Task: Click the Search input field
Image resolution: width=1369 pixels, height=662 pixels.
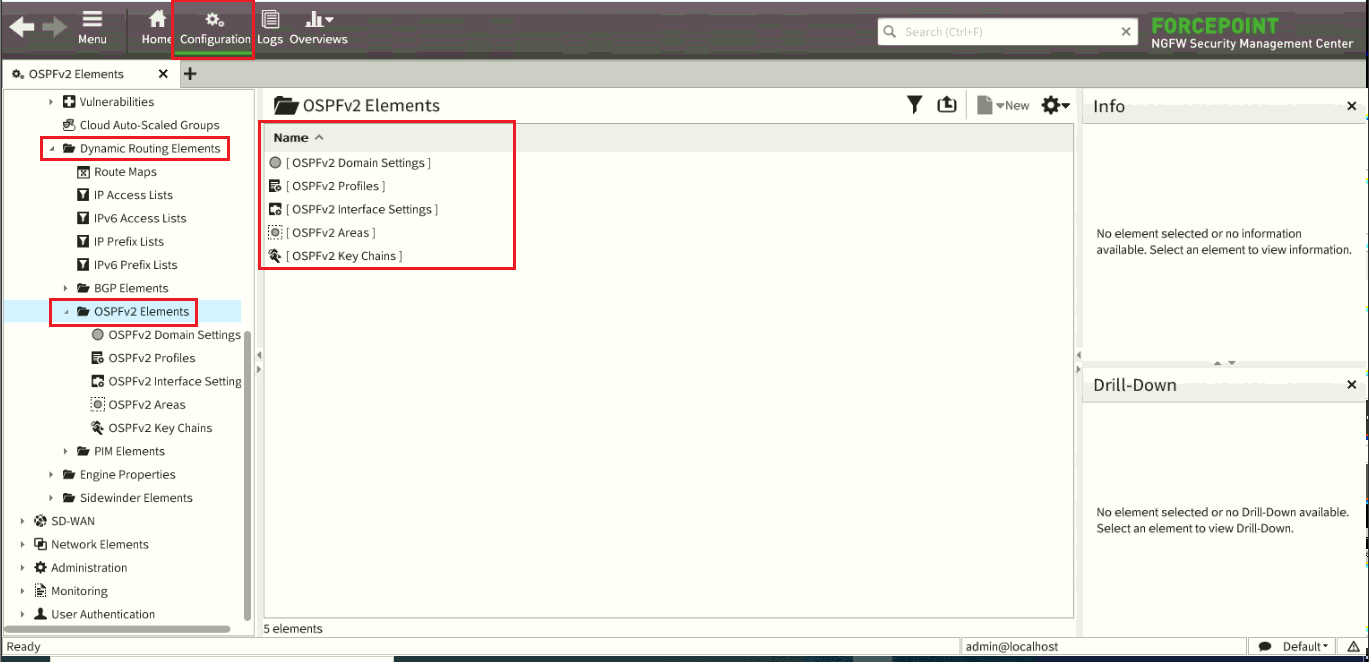Action: [1007, 32]
